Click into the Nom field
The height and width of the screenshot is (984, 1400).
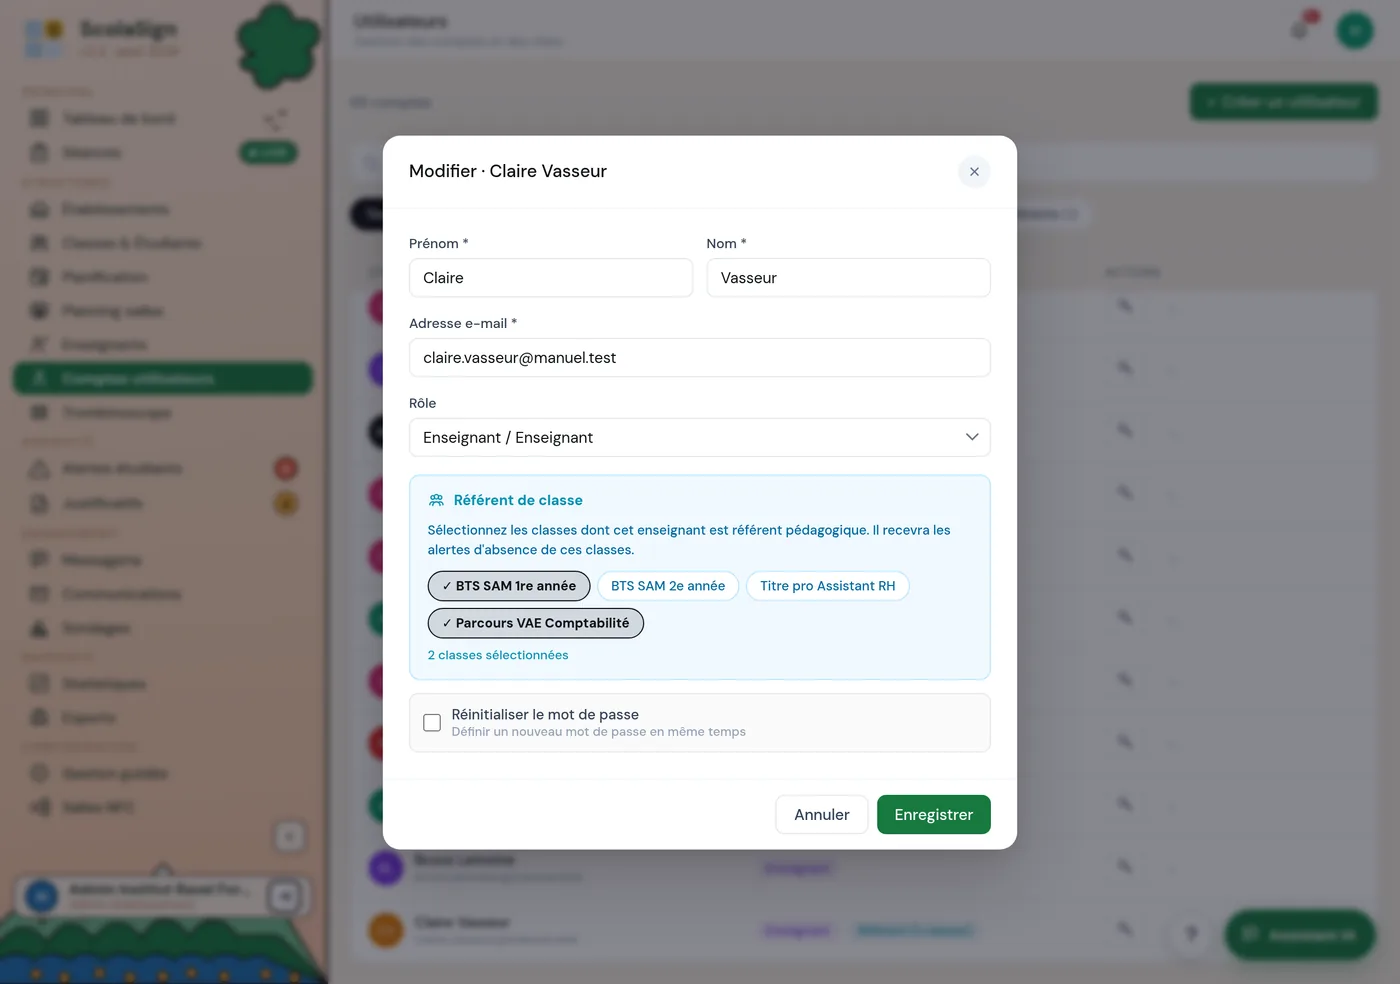pyautogui.click(x=849, y=278)
